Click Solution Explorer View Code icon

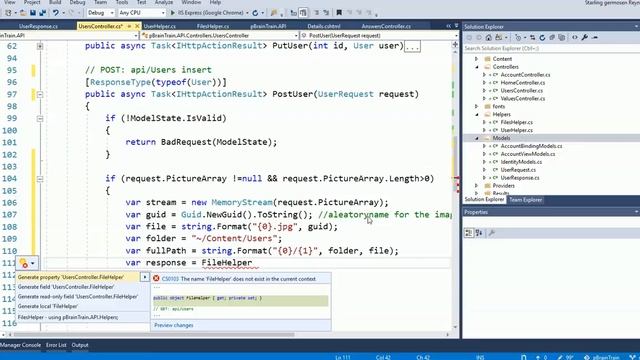click(575, 38)
